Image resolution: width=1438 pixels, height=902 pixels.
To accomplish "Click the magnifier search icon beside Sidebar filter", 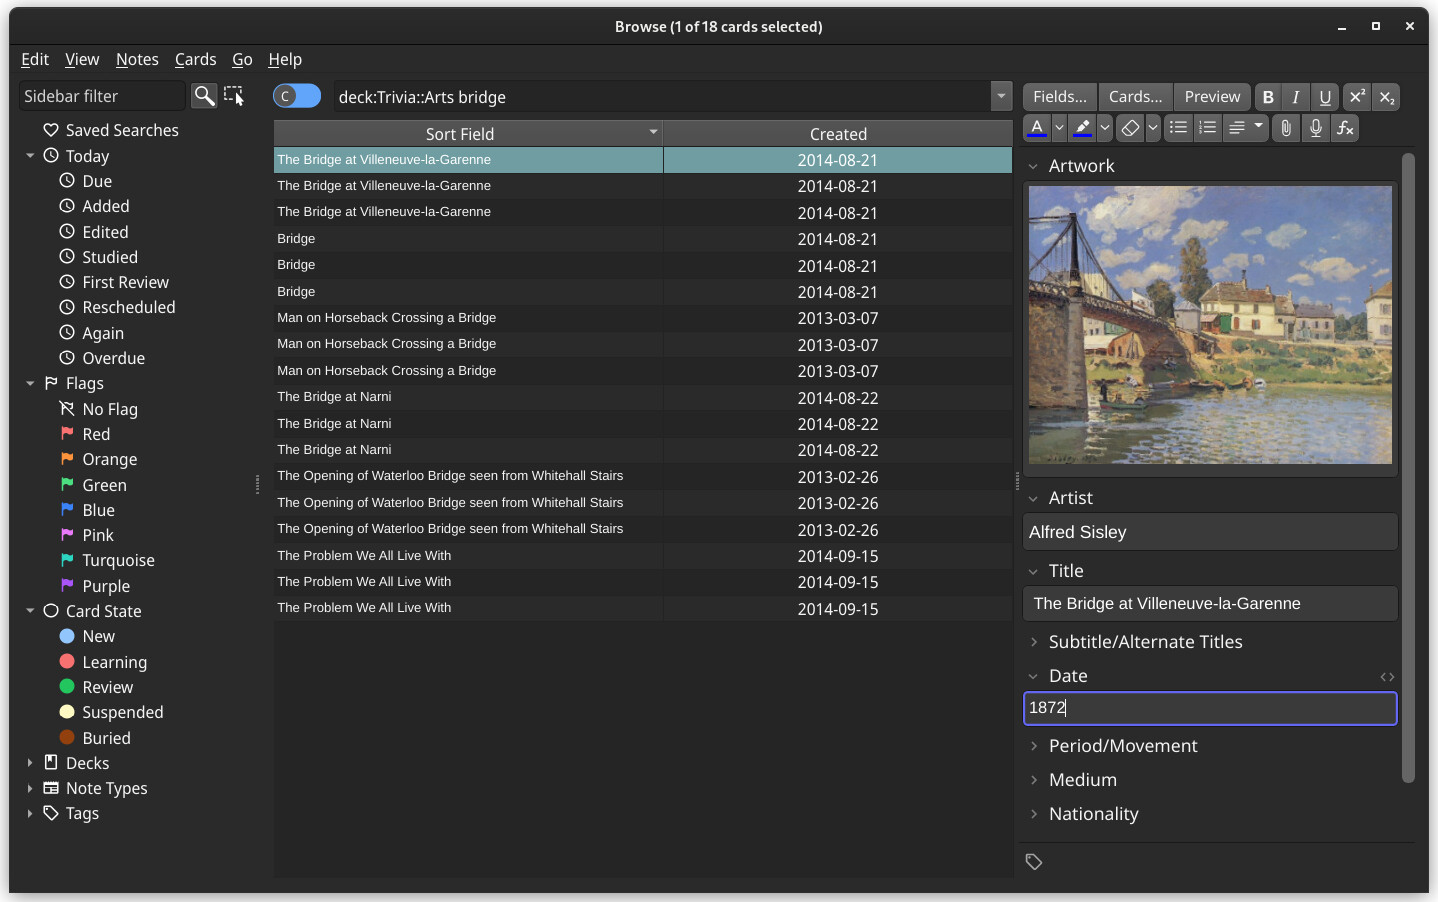I will click(204, 96).
